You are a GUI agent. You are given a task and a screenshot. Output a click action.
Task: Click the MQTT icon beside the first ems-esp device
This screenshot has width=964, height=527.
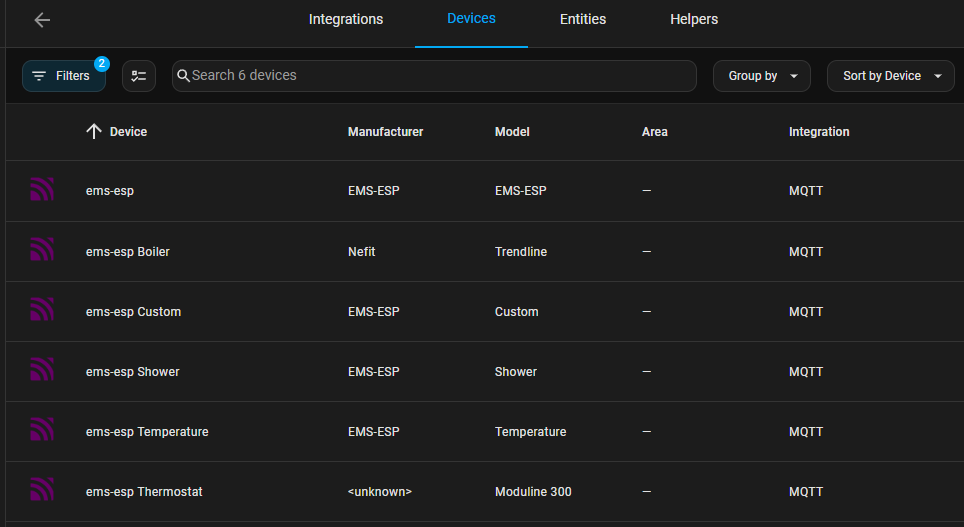pyautogui.click(x=41, y=190)
